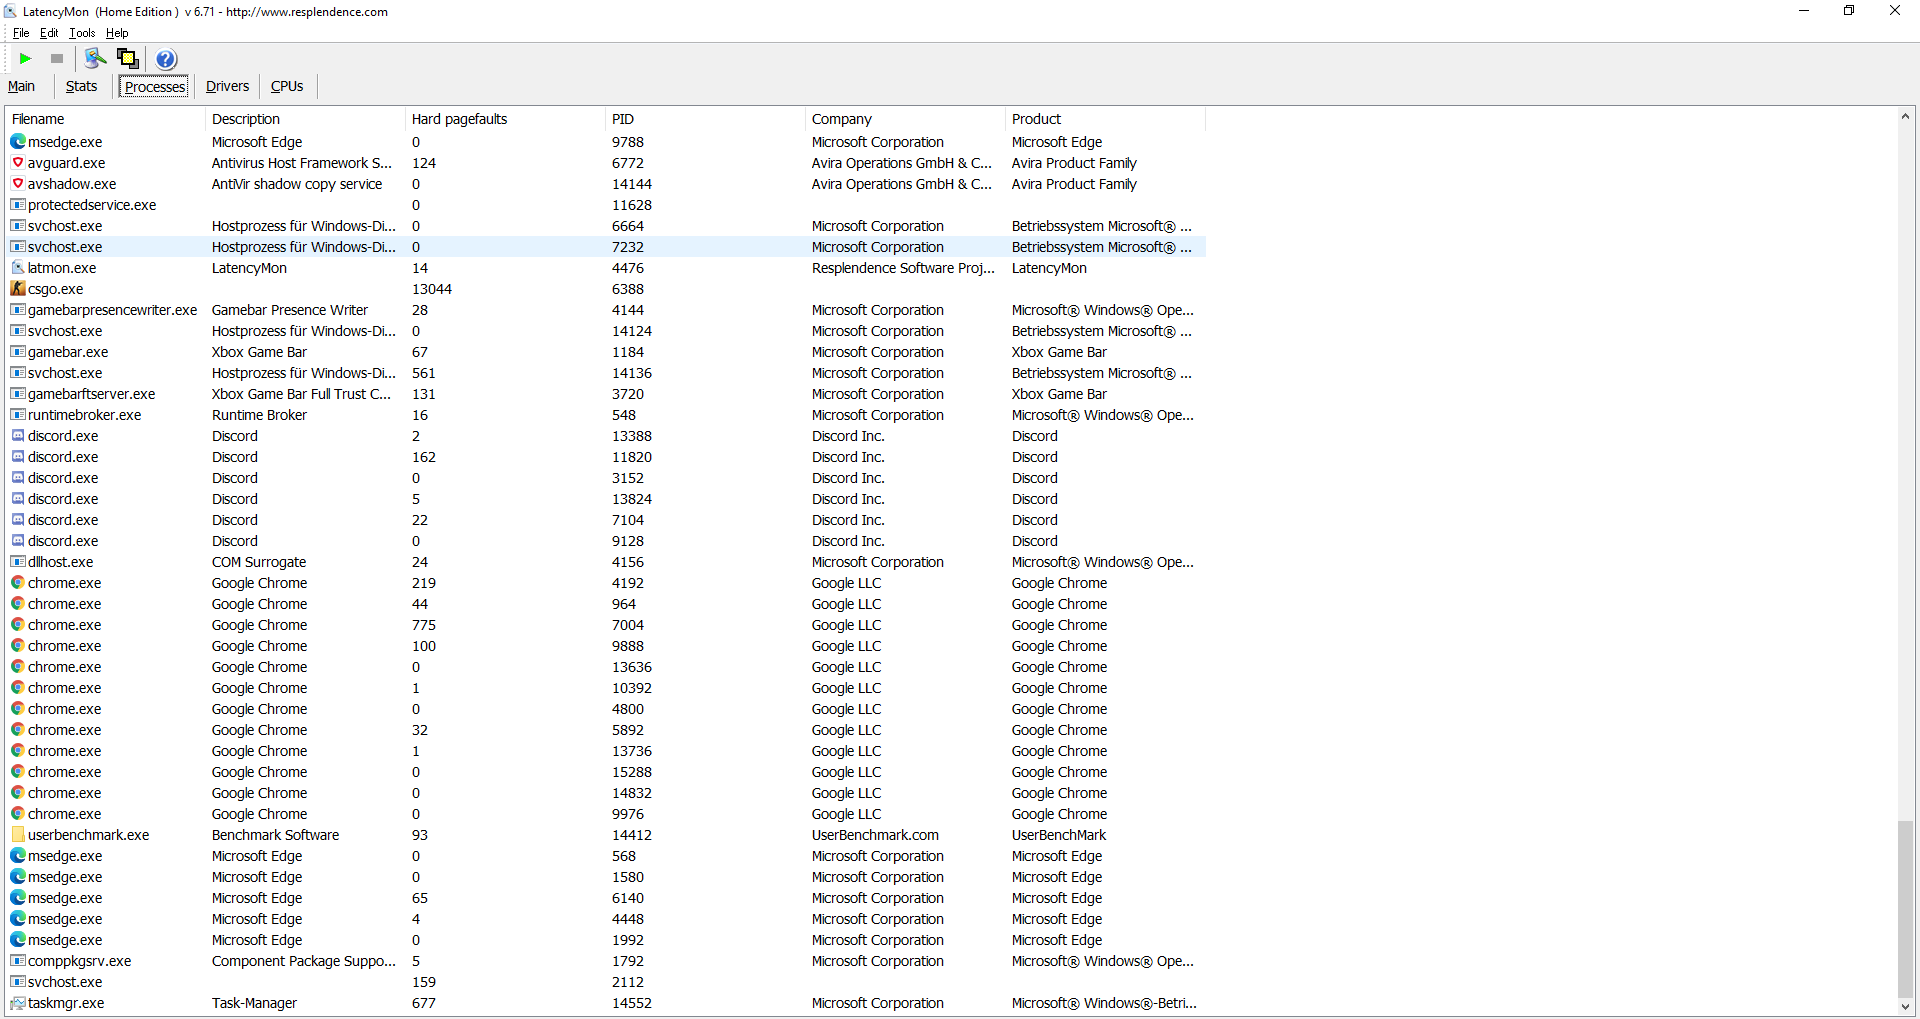Select the "Runtime Broker" description cell

click(x=259, y=415)
